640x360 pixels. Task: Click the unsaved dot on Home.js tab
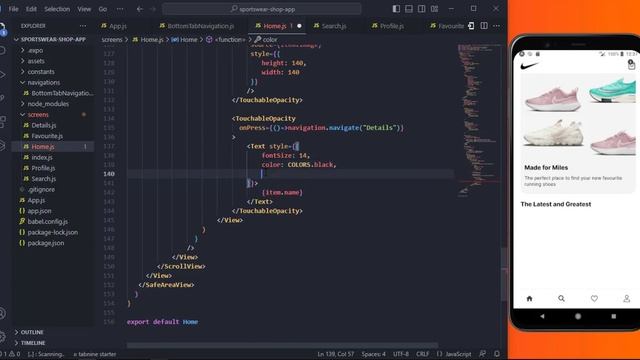[299, 26]
